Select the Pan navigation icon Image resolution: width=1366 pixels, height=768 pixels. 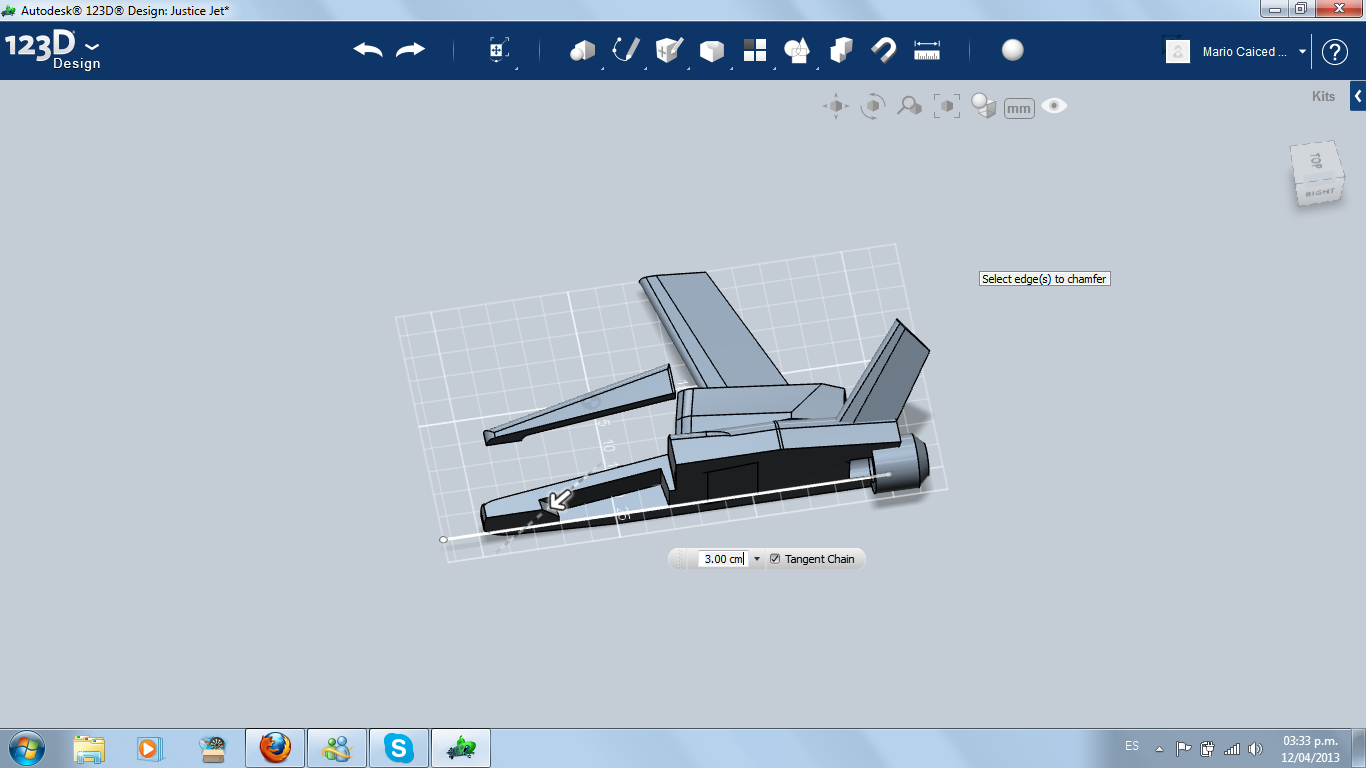click(x=836, y=106)
